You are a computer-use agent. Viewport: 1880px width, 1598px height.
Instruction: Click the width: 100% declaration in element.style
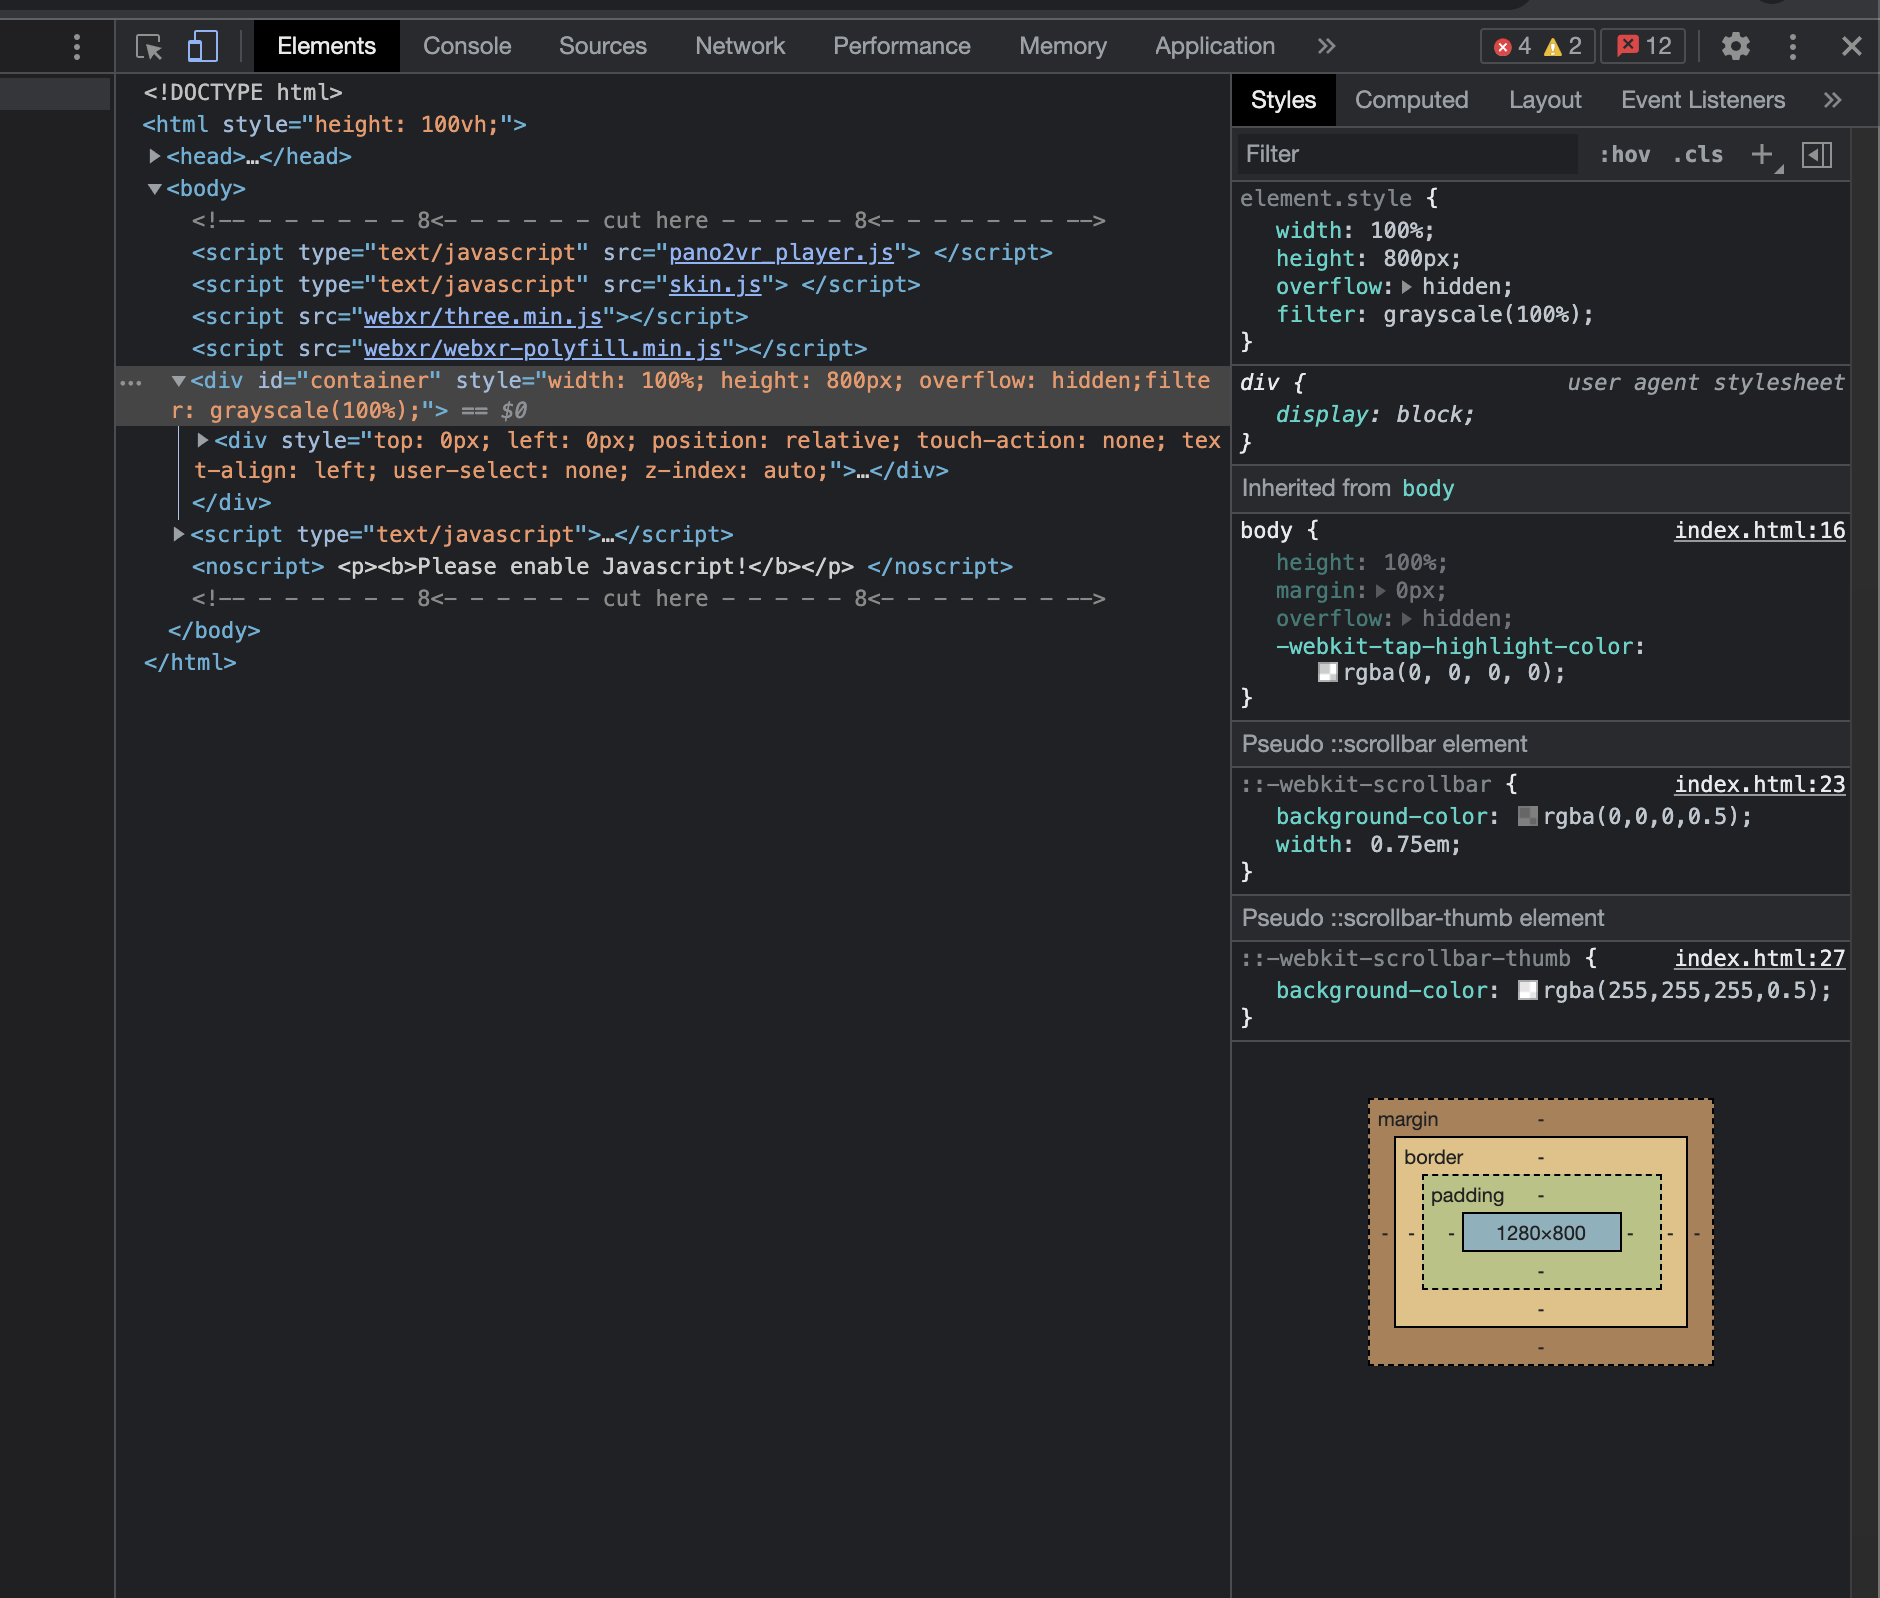pyautogui.click(x=1355, y=231)
